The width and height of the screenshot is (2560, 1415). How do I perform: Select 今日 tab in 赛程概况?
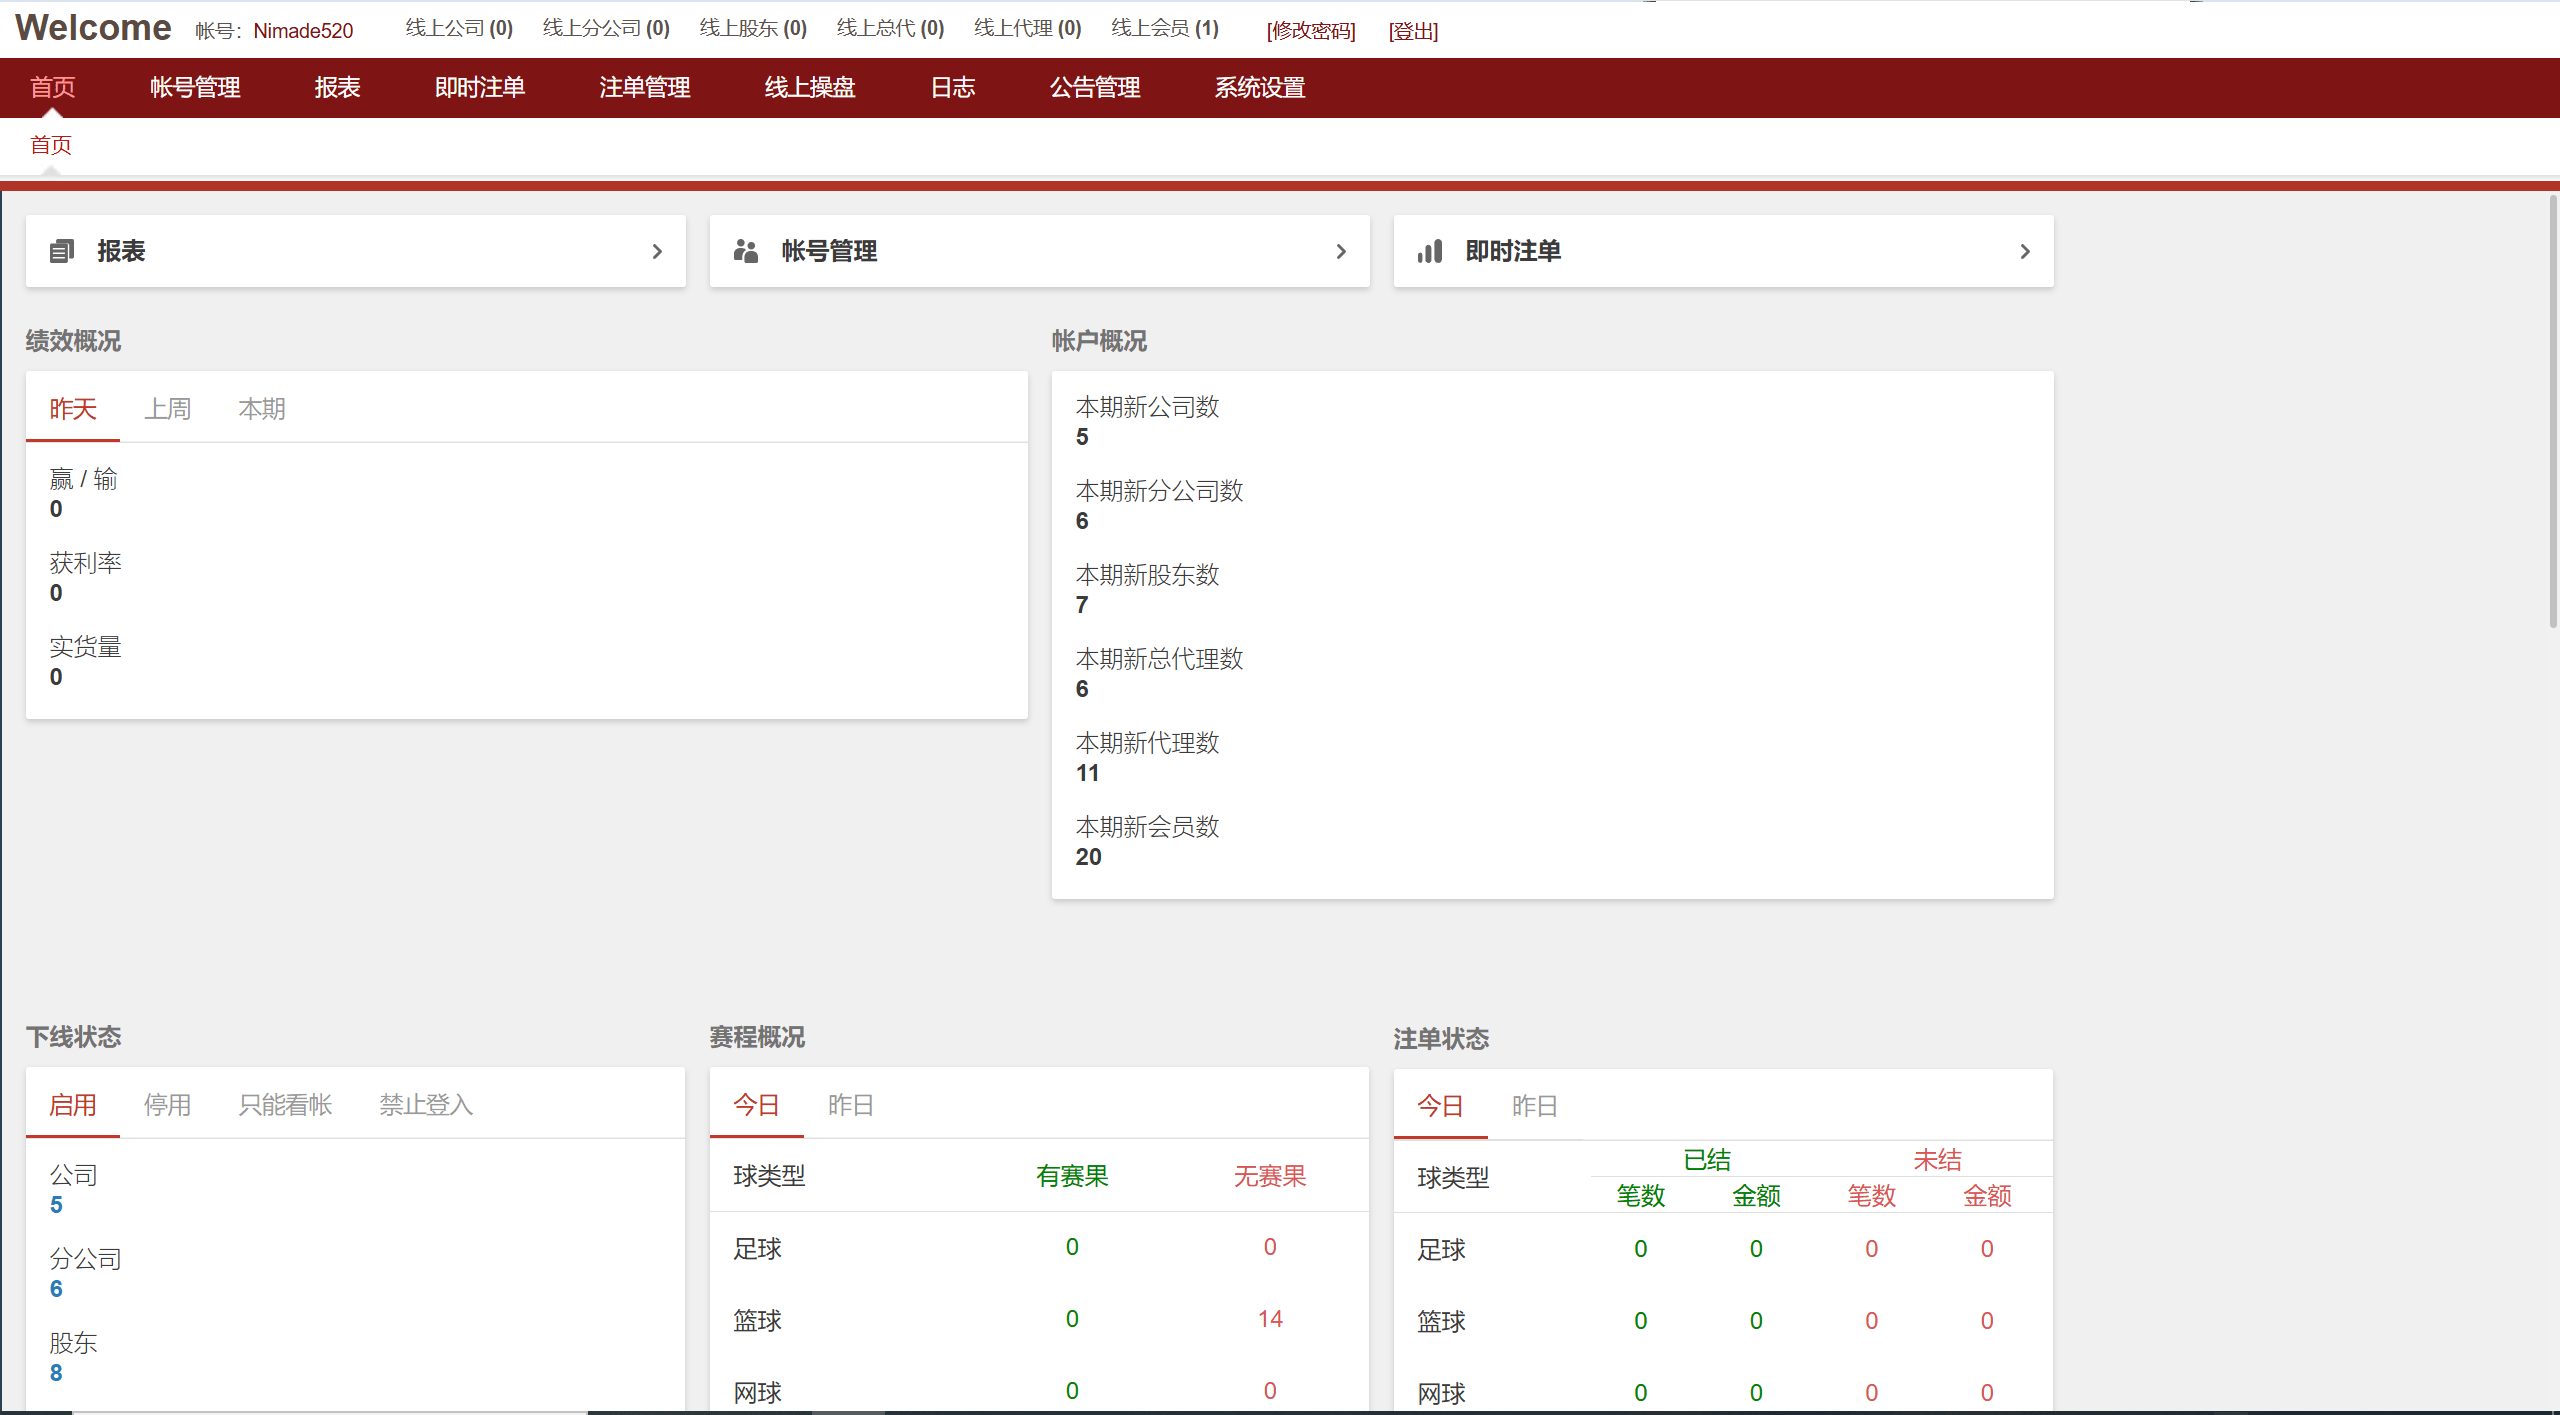click(757, 1104)
